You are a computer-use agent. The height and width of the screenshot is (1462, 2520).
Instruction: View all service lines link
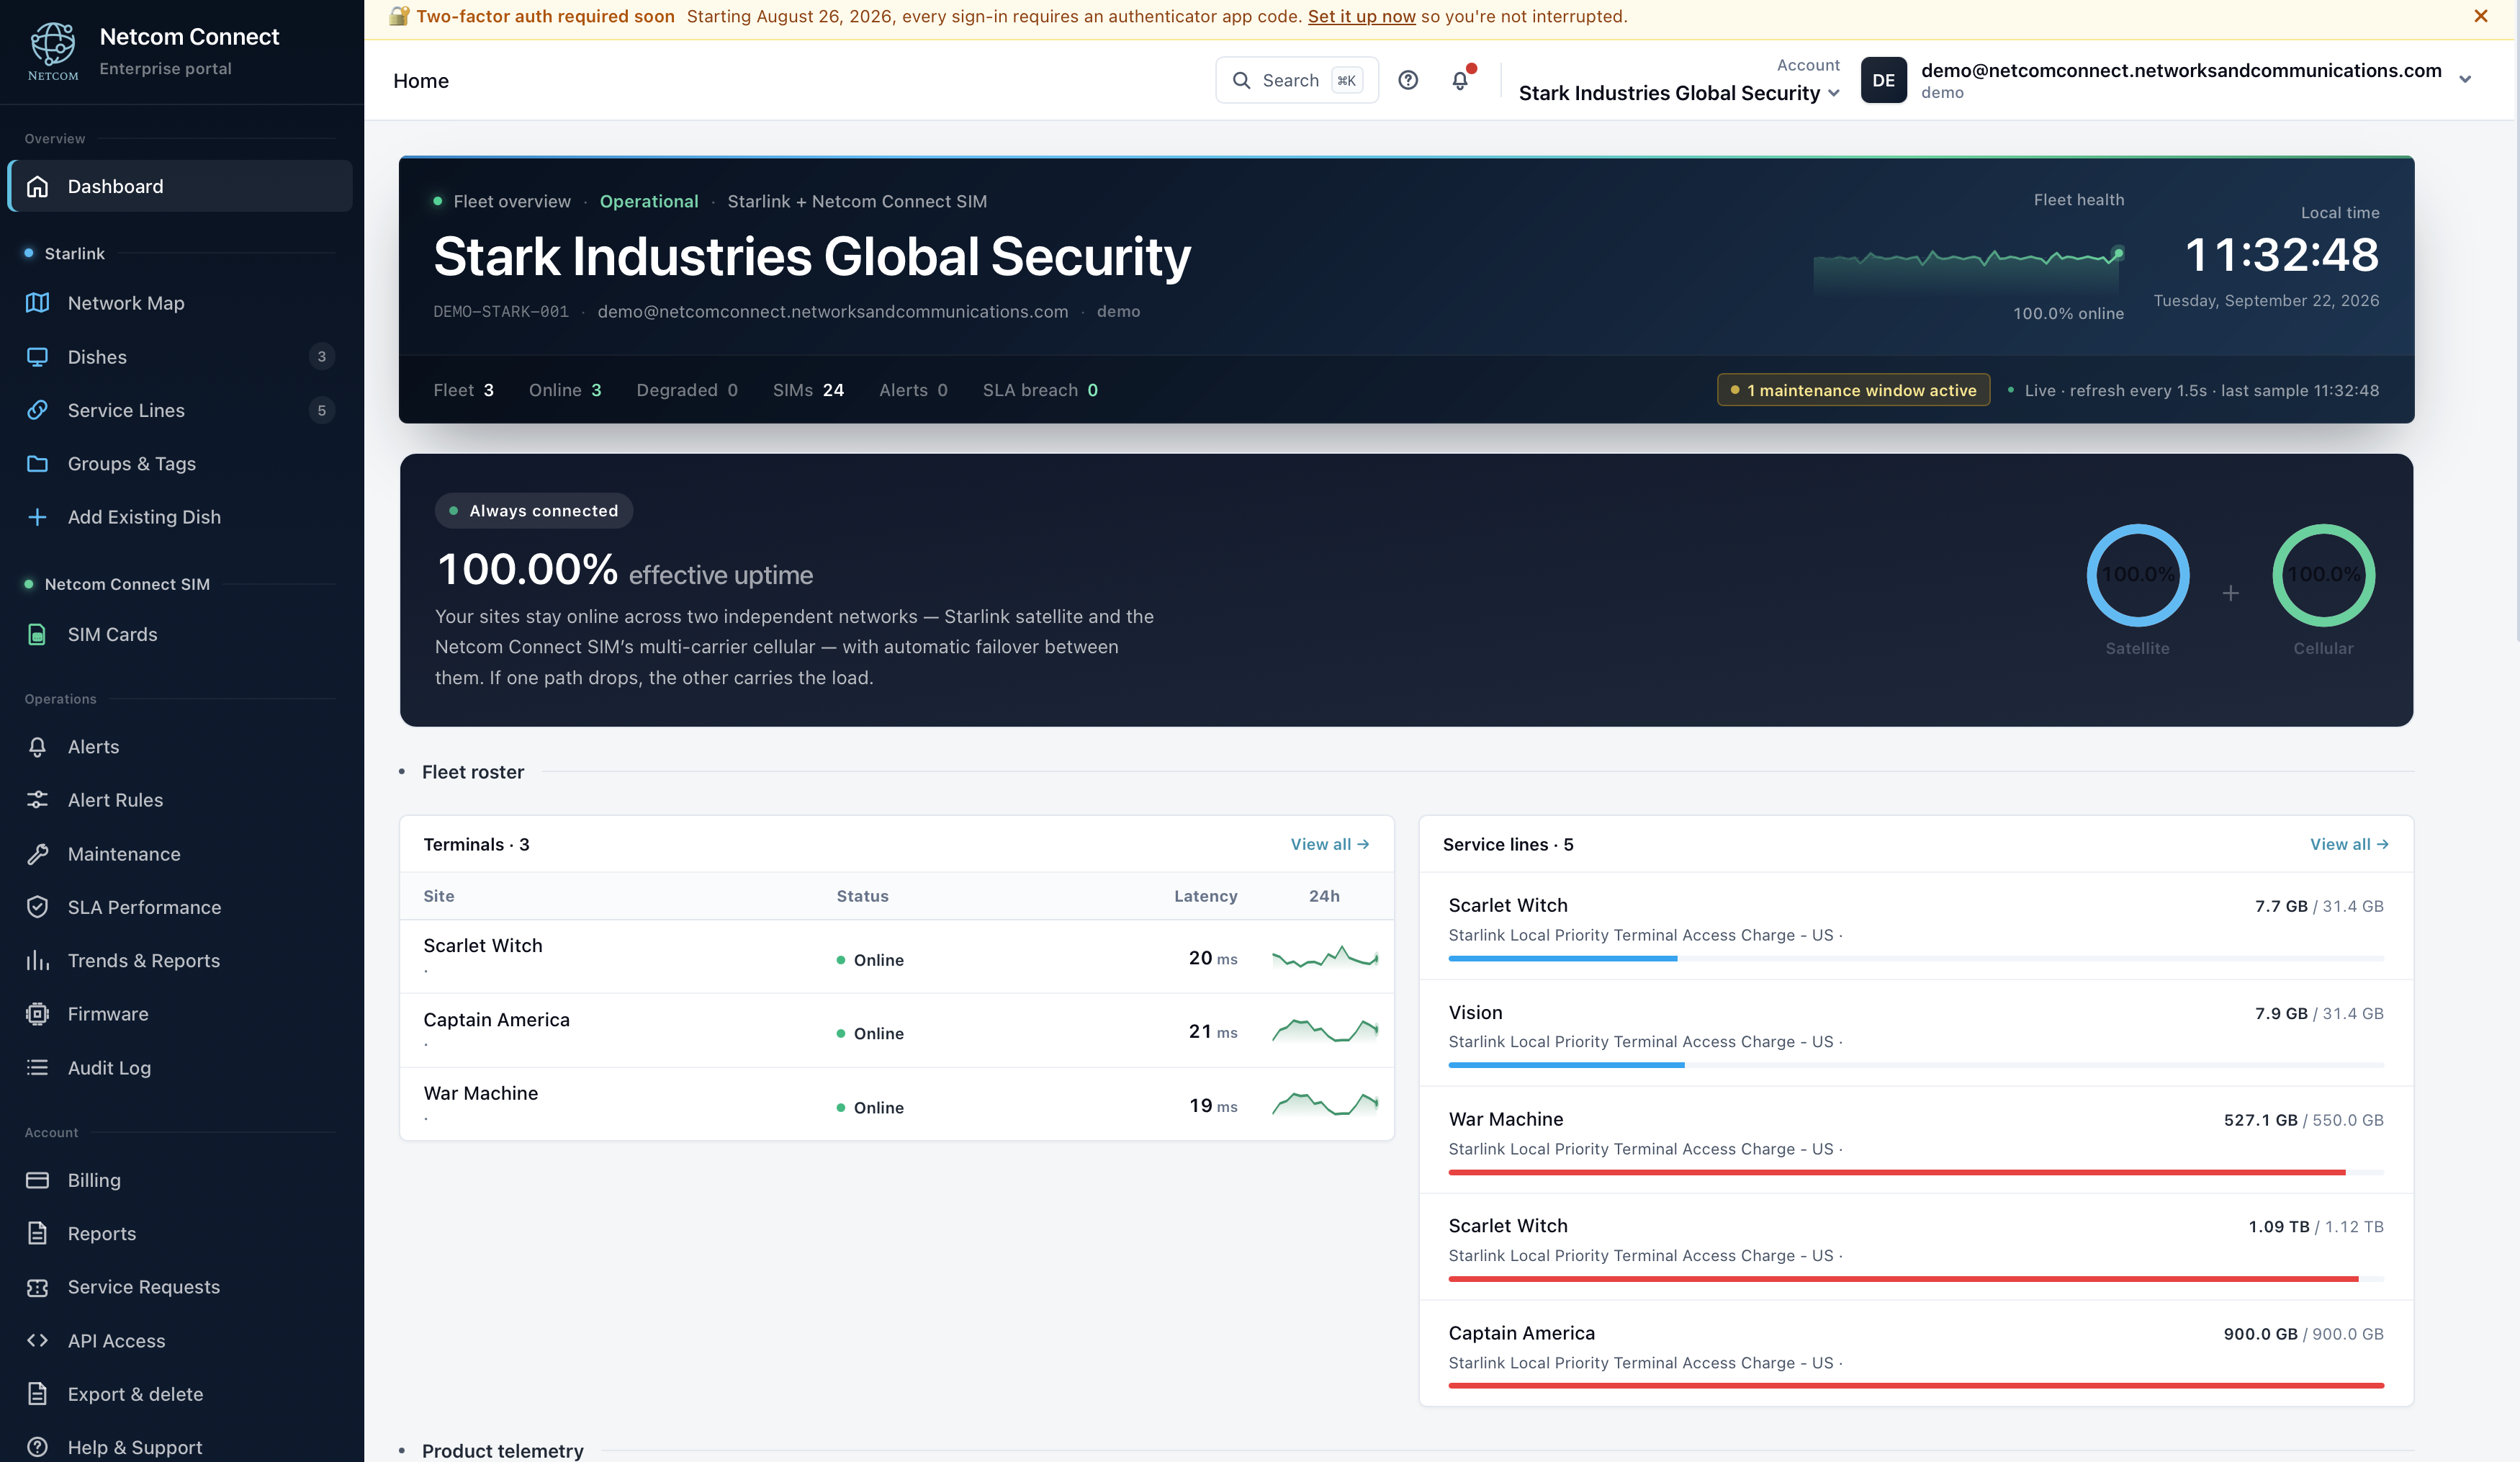point(2349,845)
